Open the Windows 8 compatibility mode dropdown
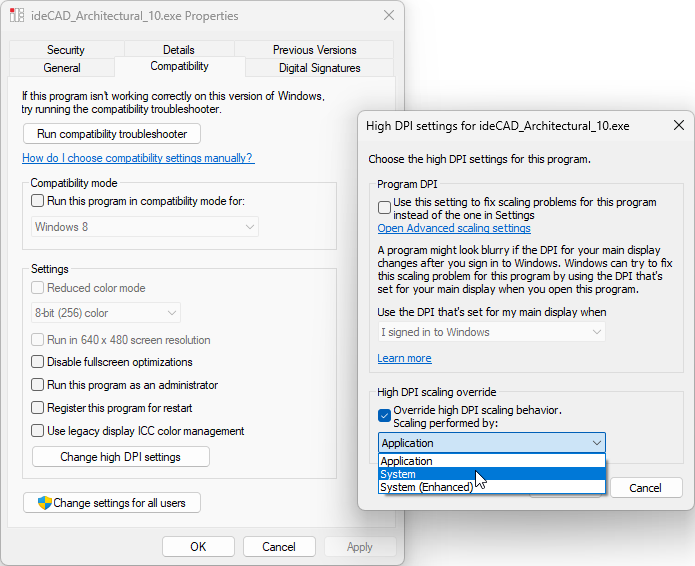The width and height of the screenshot is (695, 566). point(145,227)
